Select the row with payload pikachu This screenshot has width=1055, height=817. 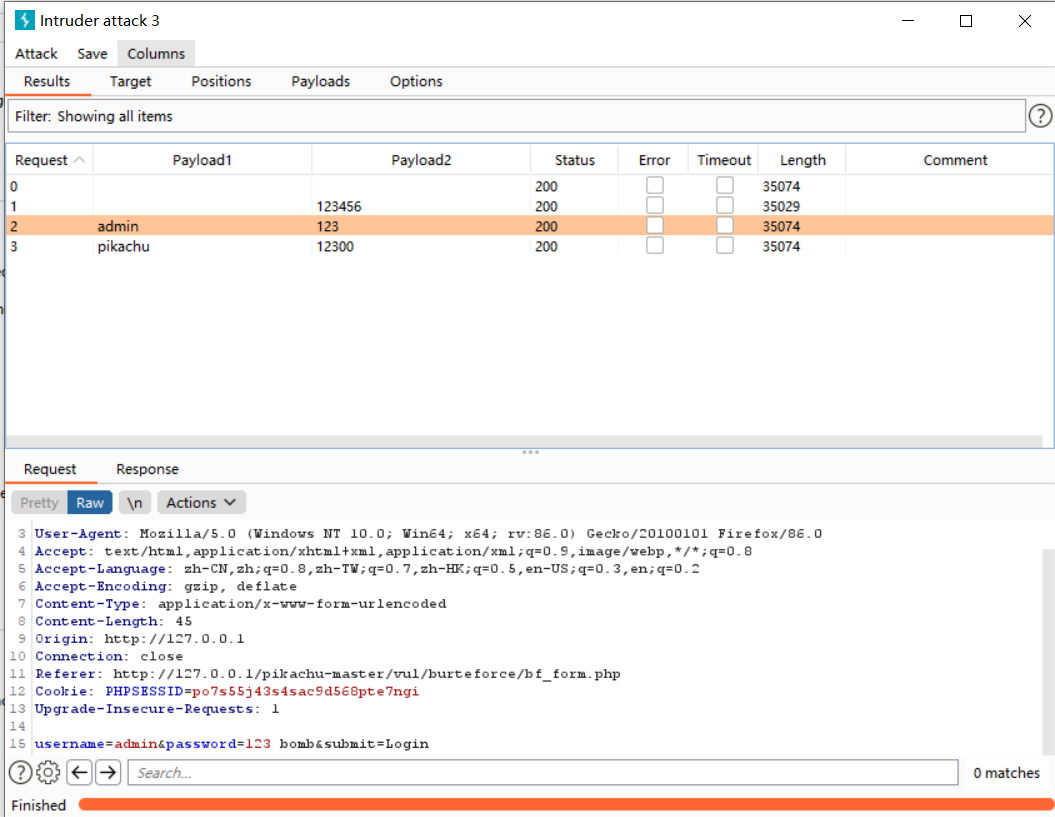pos(530,246)
